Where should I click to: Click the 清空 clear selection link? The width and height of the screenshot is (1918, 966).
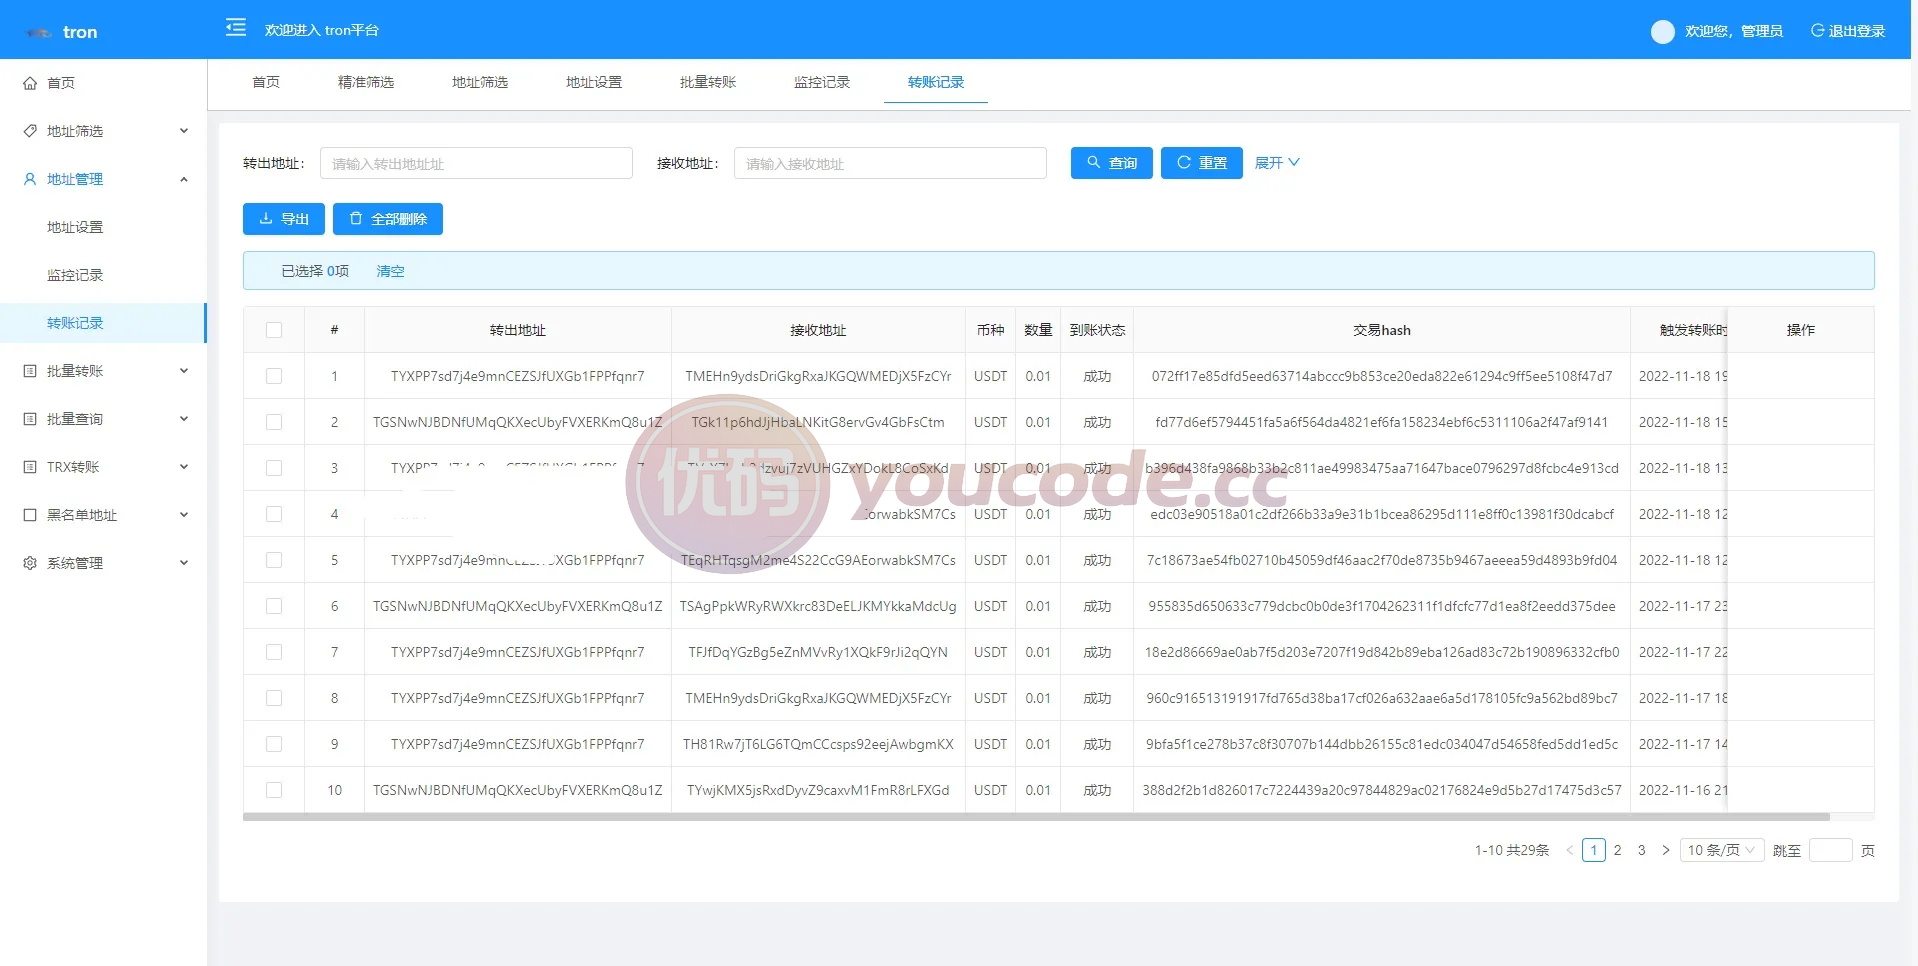coord(390,271)
